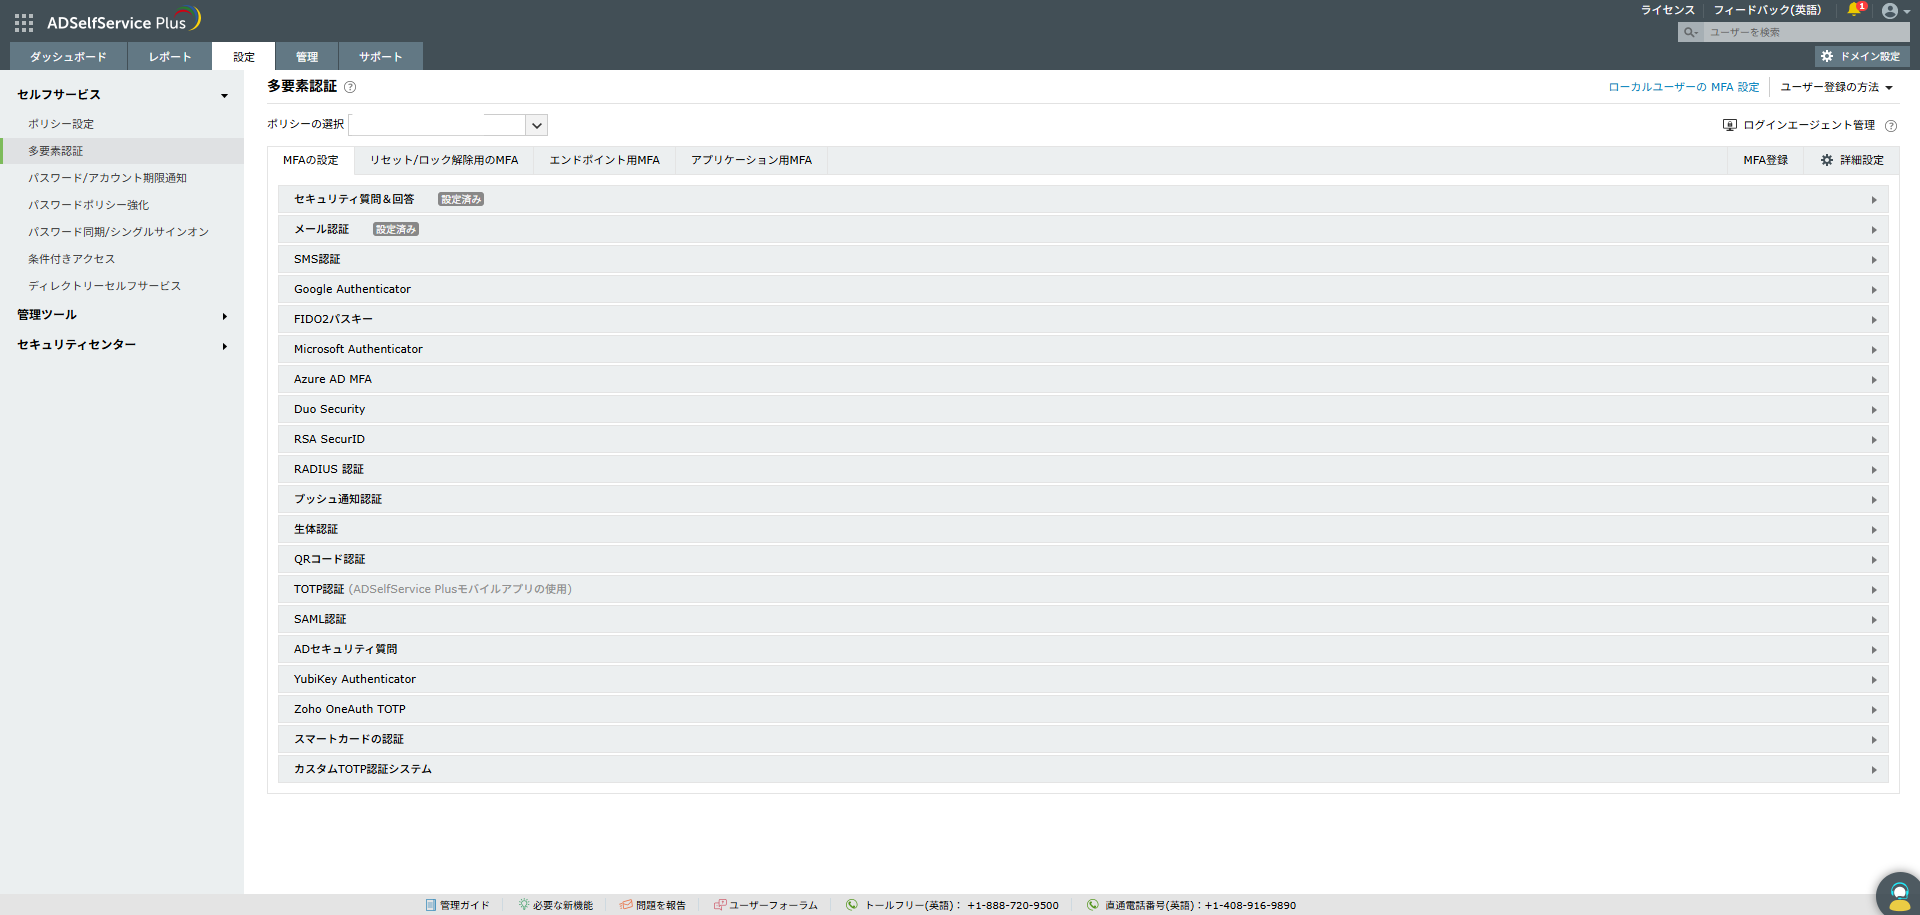Select the リセット/ロック解除用のMFA tab
Viewport: 1920px width, 915px height.
pos(444,160)
